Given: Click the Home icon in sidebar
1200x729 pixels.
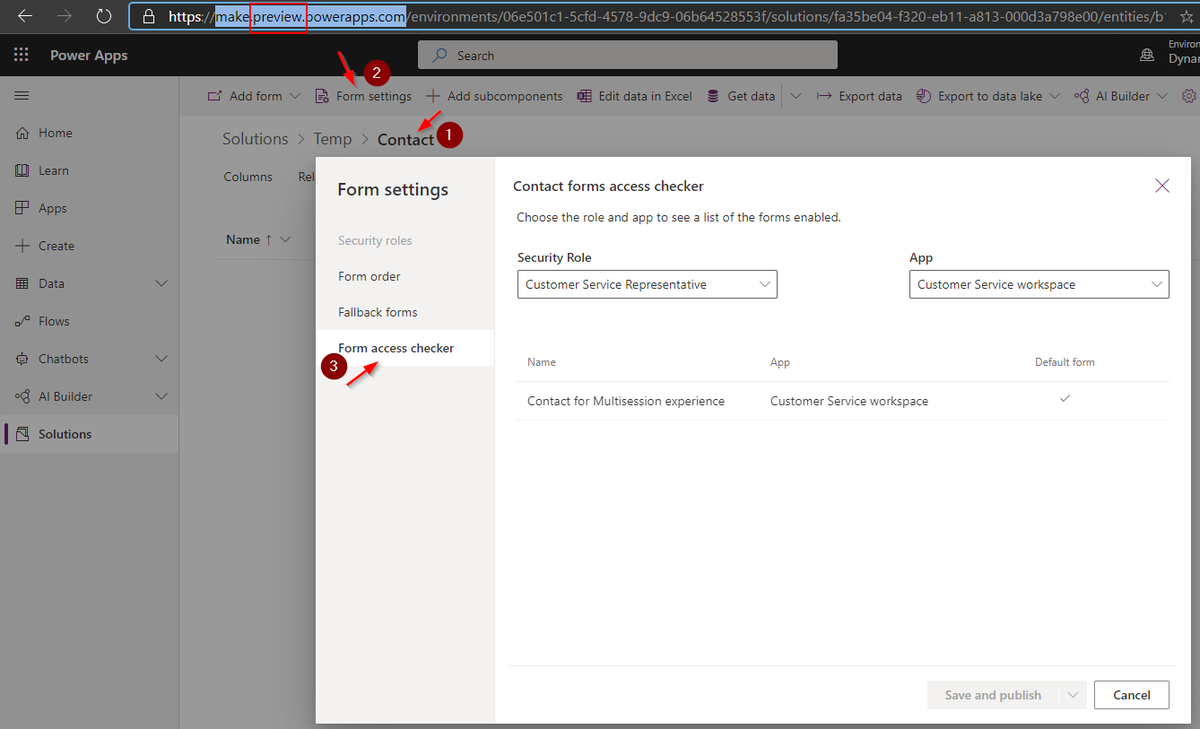Looking at the screenshot, I should point(22,133).
